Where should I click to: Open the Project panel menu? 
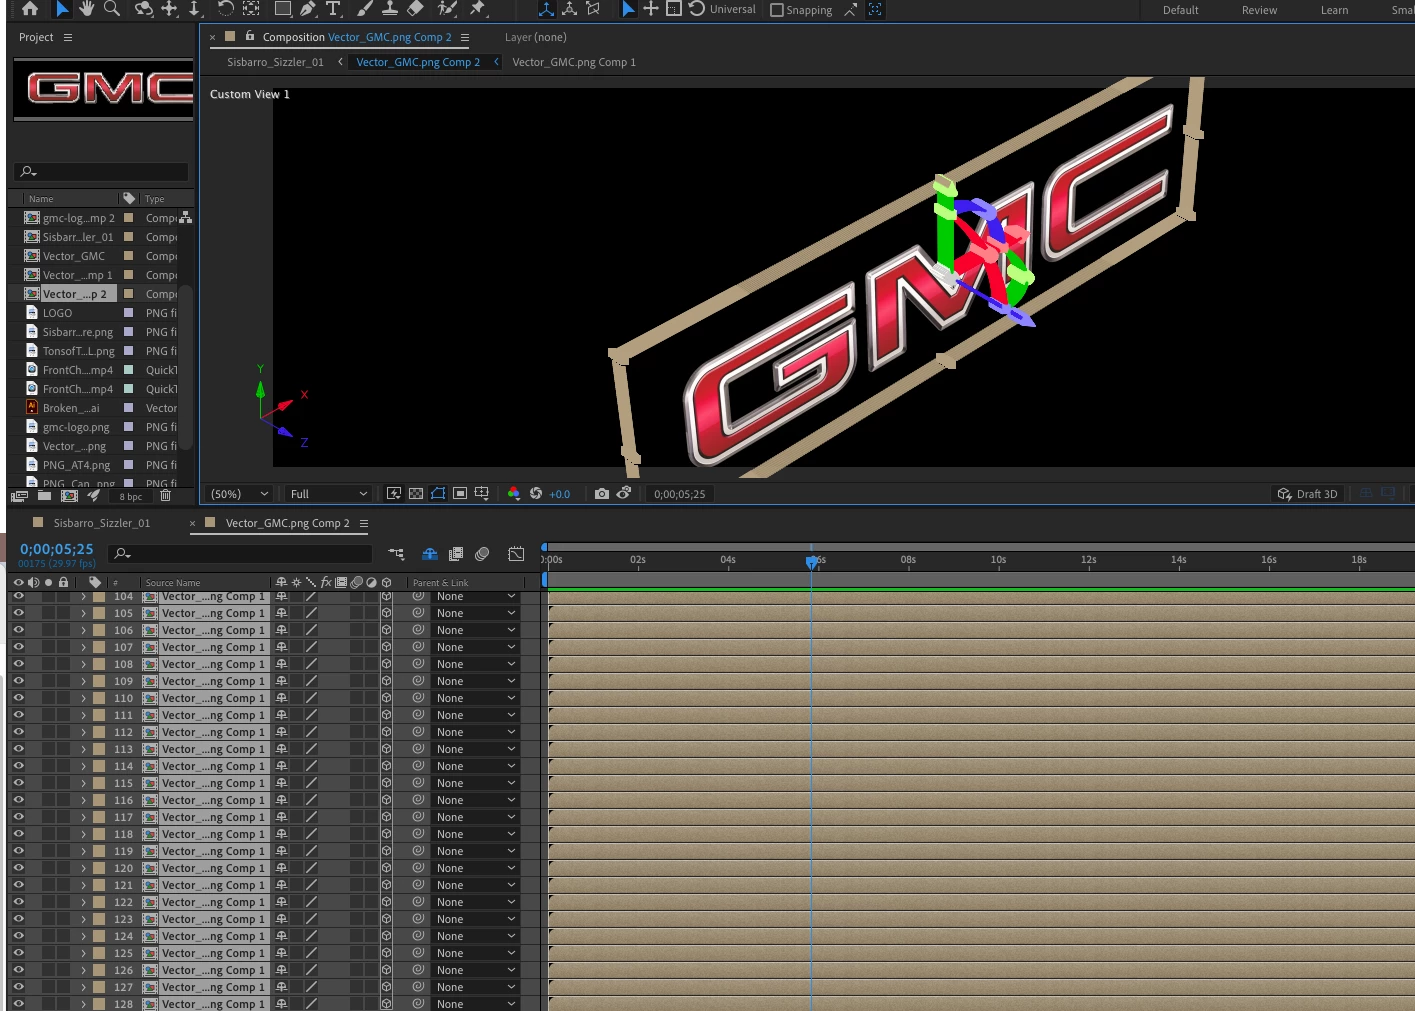click(x=68, y=37)
